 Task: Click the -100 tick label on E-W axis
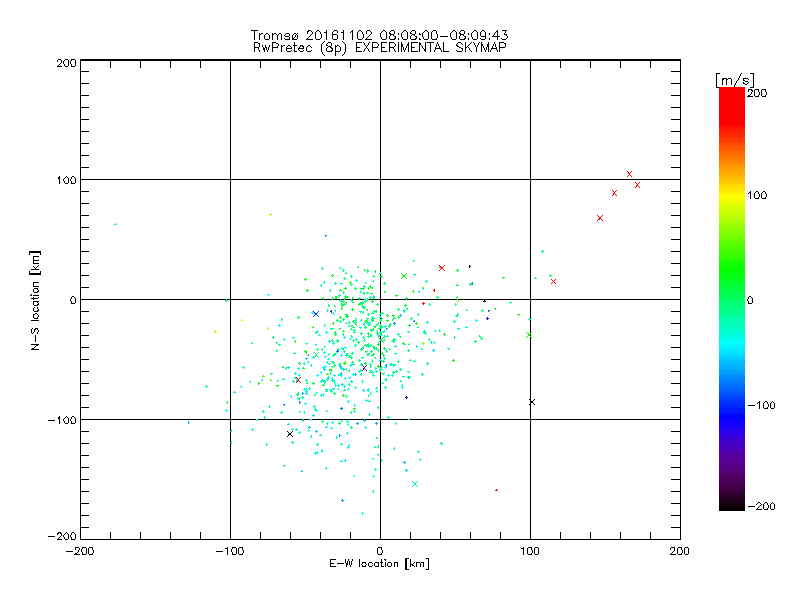click(230, 551)
